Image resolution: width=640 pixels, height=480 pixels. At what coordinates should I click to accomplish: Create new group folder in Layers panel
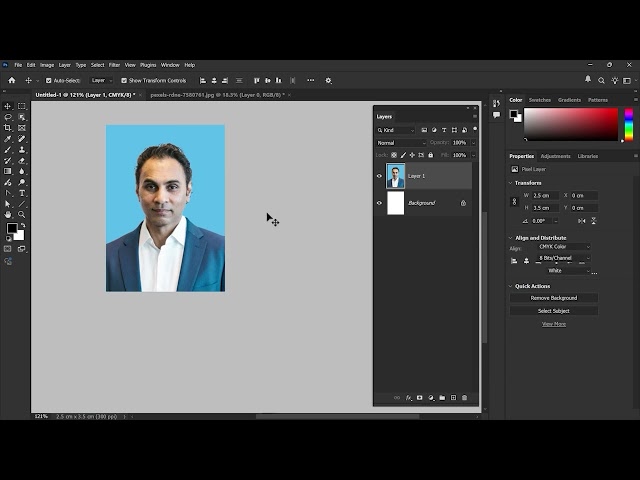[x=442, y=398]
